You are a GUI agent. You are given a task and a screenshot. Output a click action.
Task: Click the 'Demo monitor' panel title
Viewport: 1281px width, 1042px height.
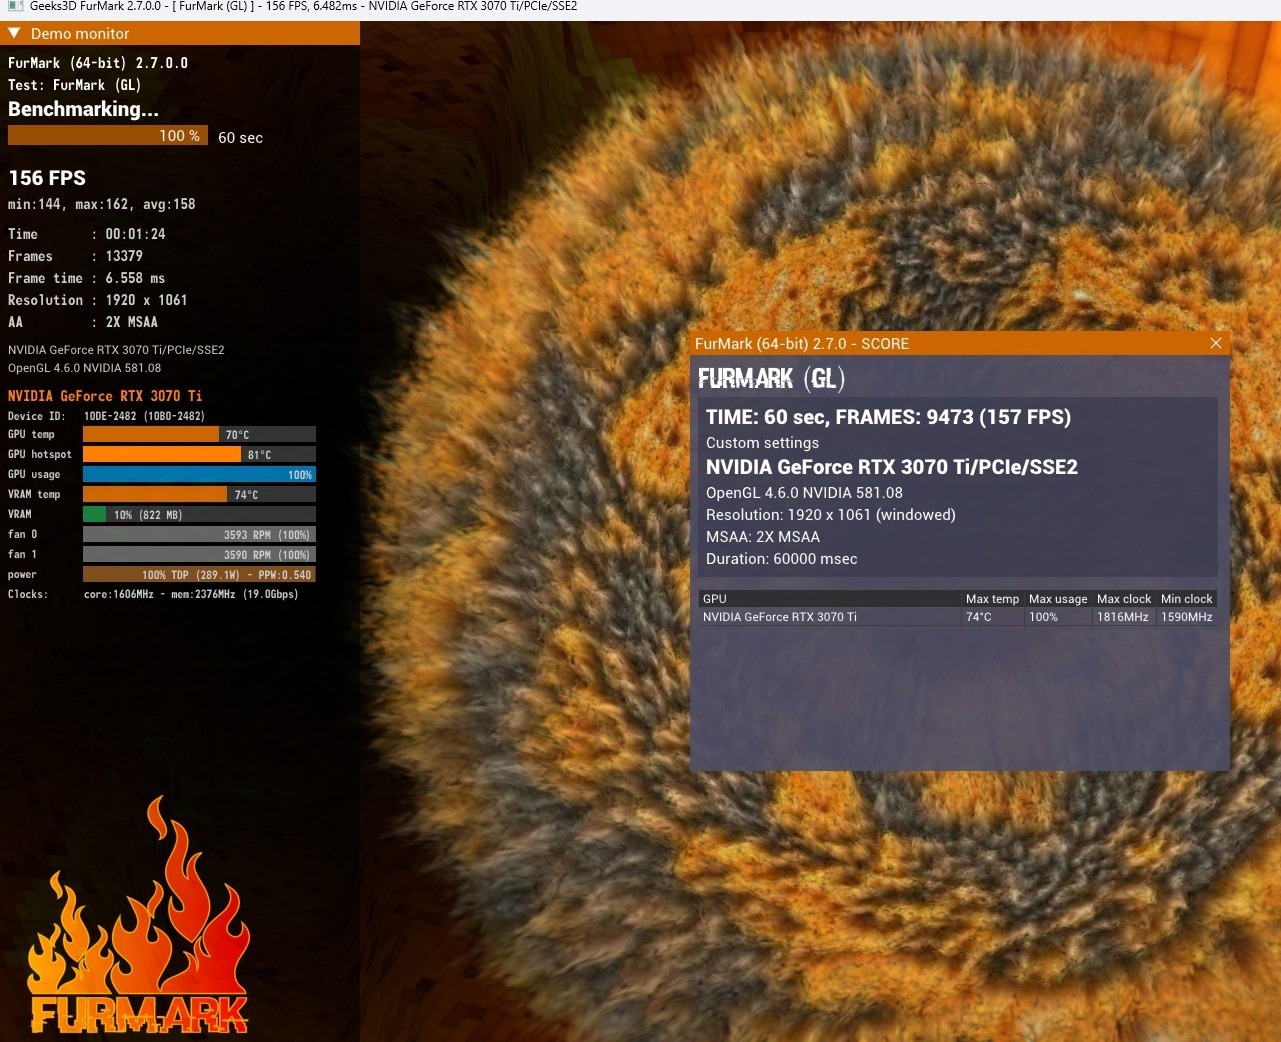pyautogui.click(x=80, y=33)
